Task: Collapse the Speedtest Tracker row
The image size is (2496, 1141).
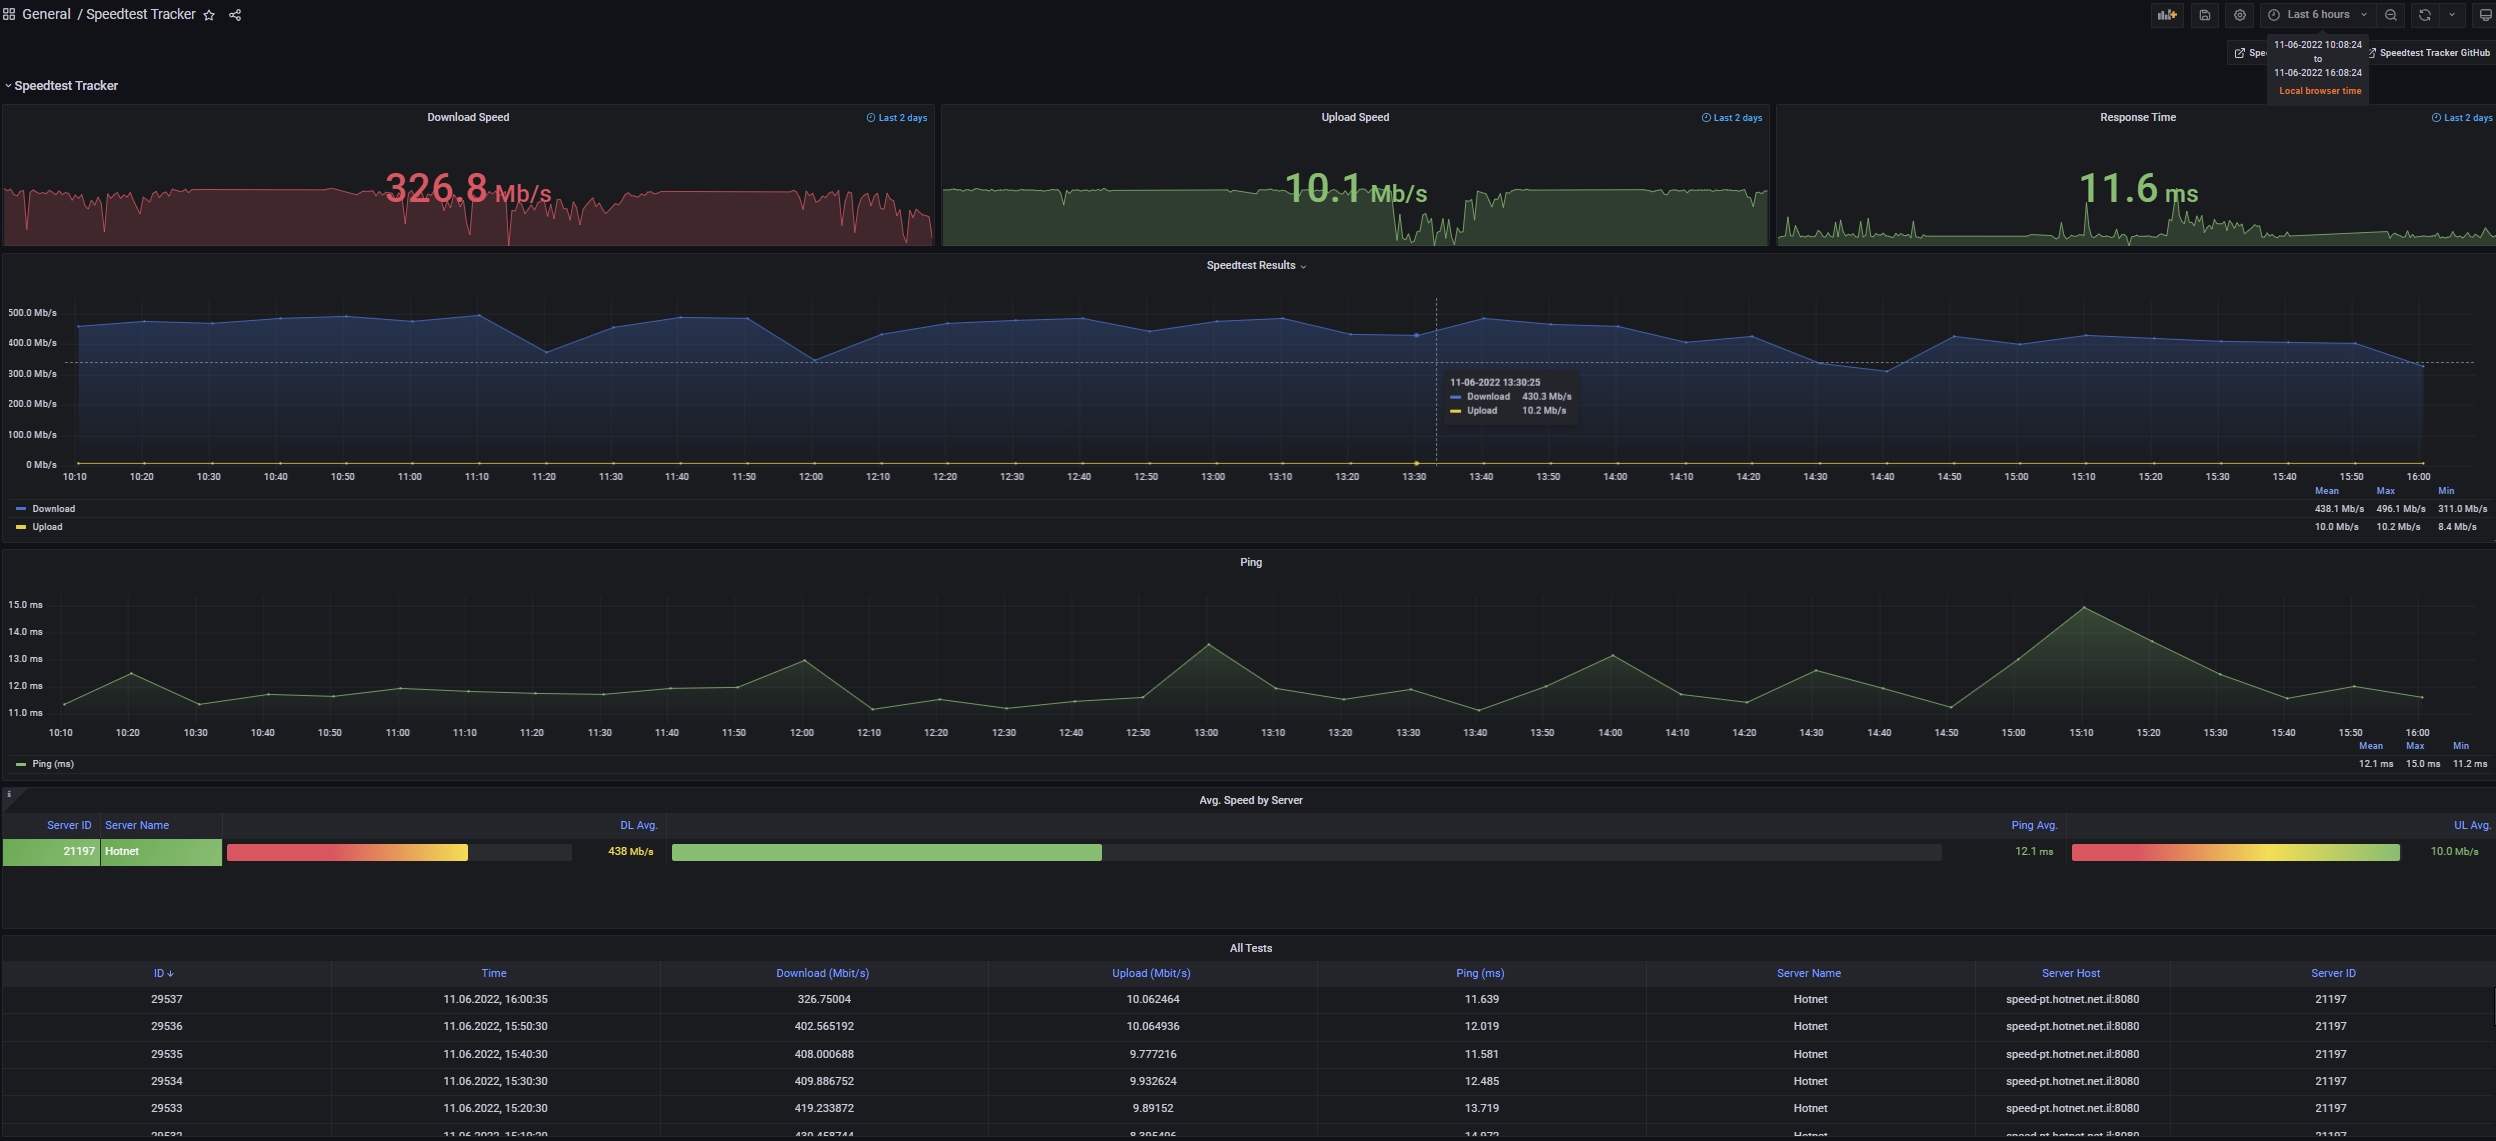Action: click(x=65, y=86)
